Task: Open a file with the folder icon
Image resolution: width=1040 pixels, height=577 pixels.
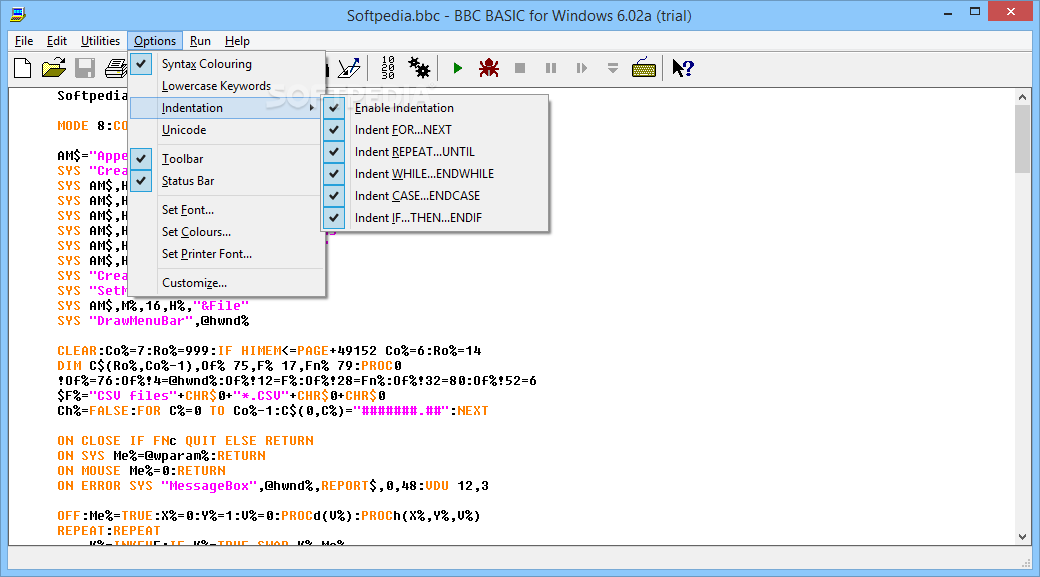Action: click(x=54, y=68)
